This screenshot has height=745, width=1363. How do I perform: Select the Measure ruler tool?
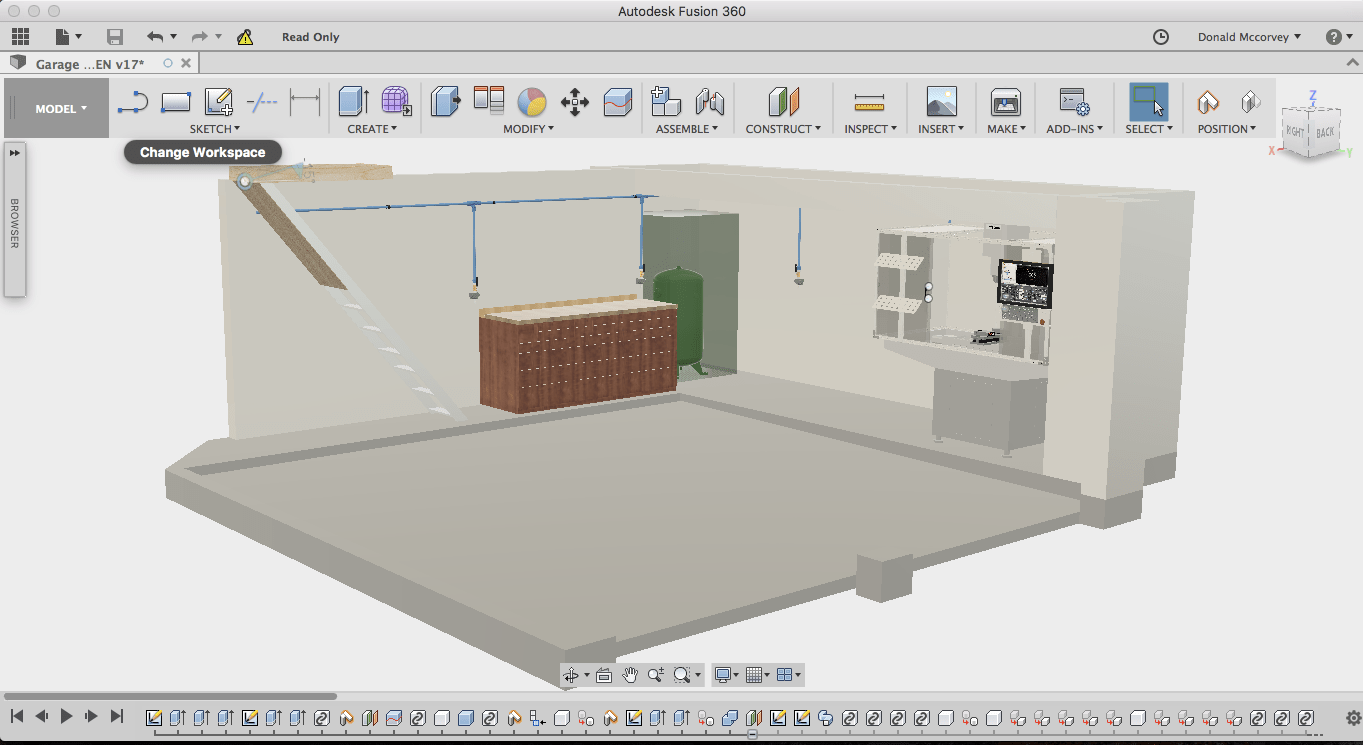click(x=869, y=102)
